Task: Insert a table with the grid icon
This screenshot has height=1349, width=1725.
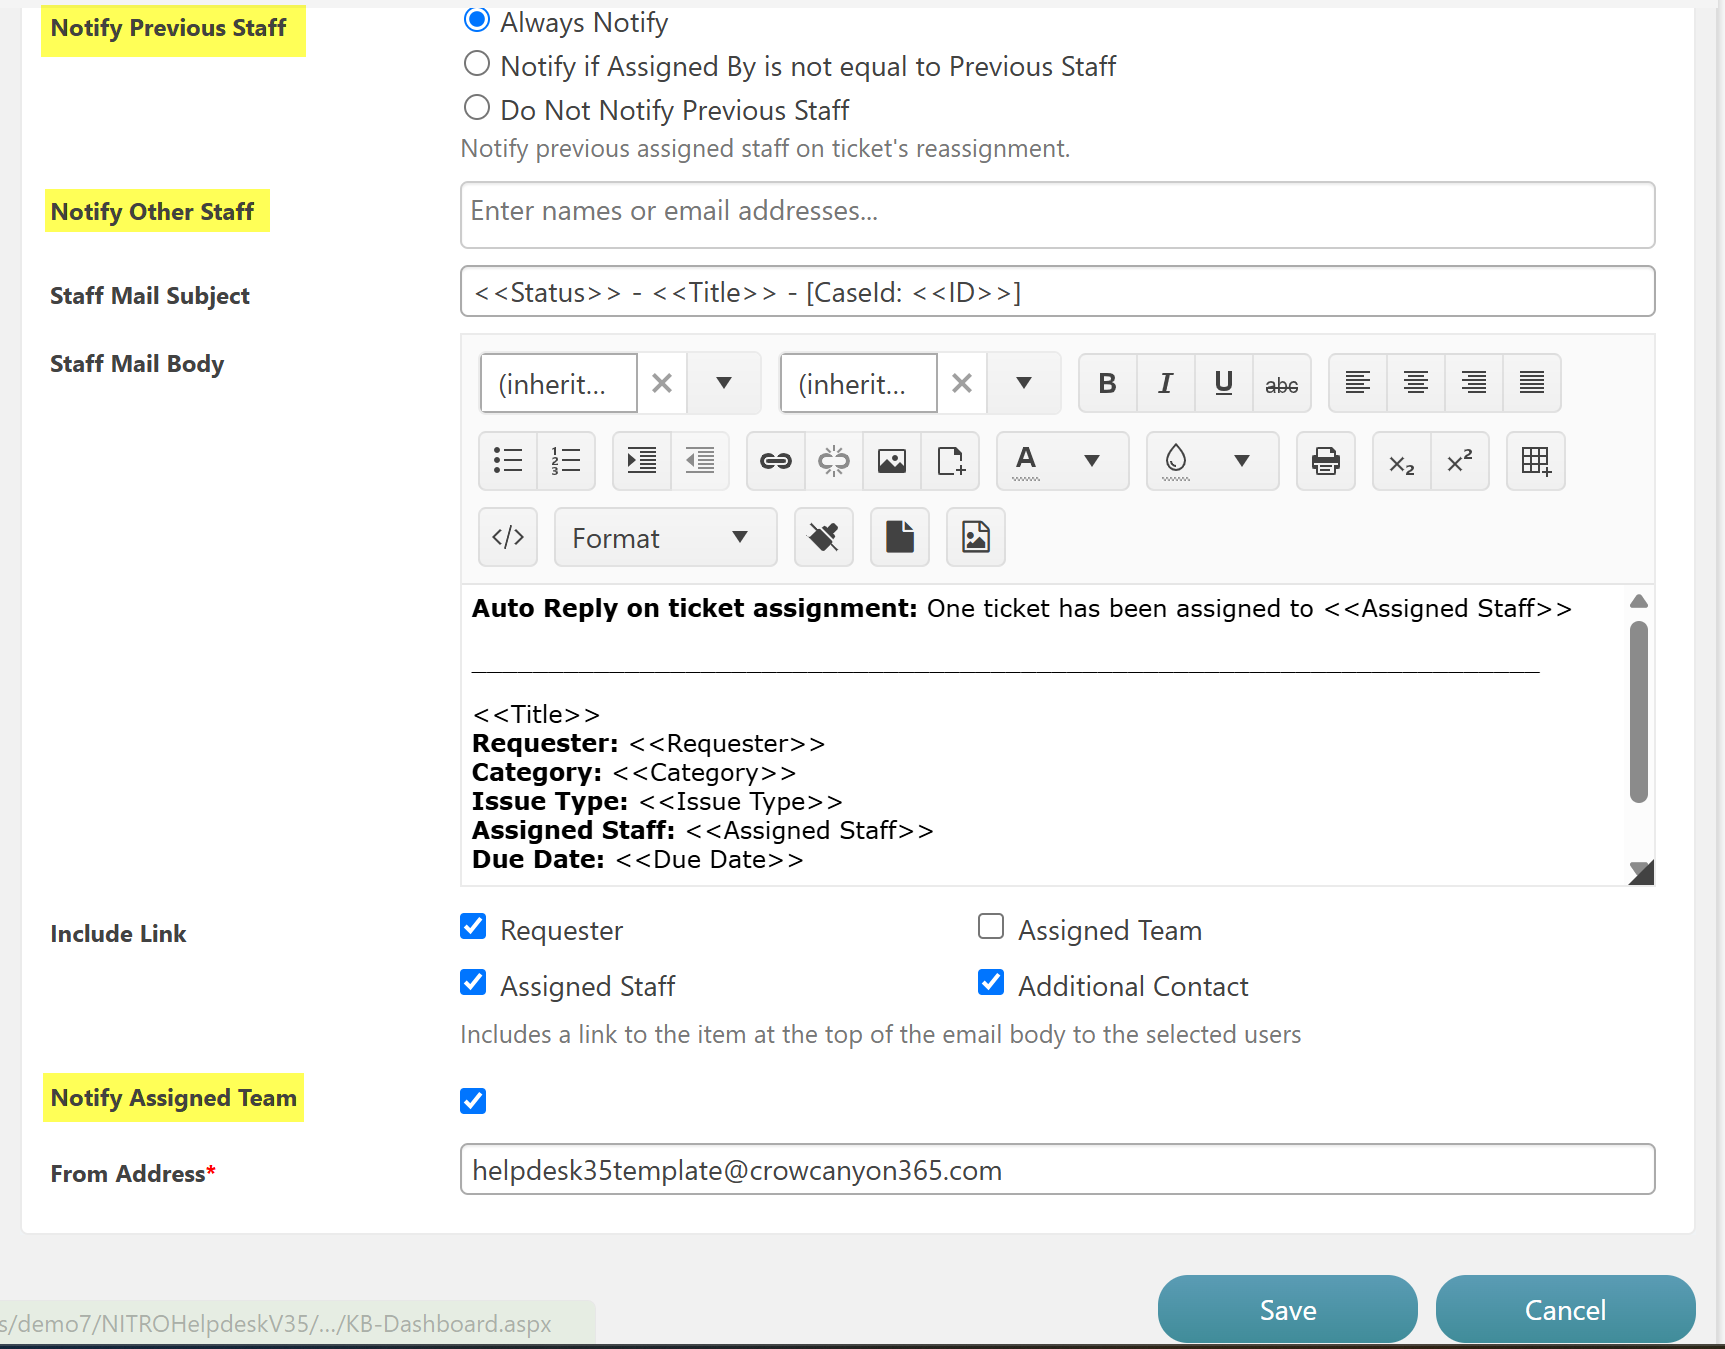Action: click(x=1535, y=461)
